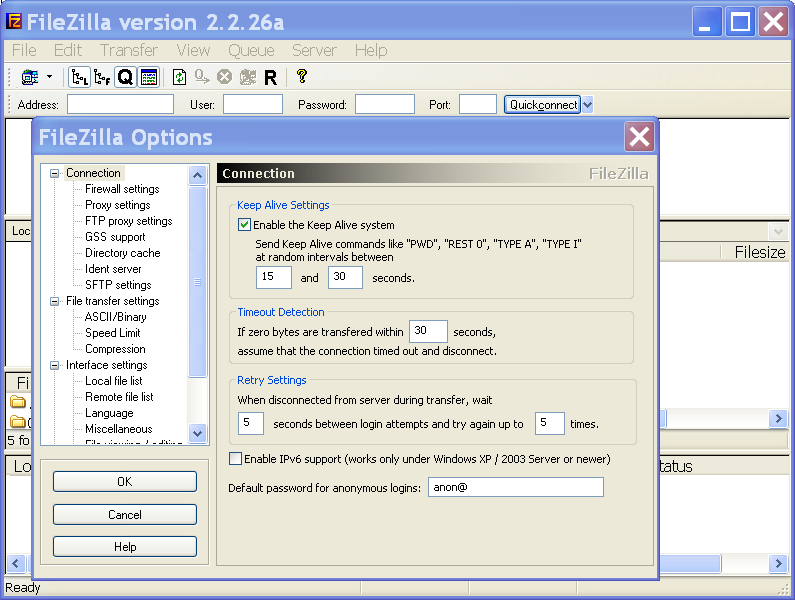Image resolution: width=795 pixels, height=600 pixels.
Task: Select Local file list tree item
Action: pos(114,381)
